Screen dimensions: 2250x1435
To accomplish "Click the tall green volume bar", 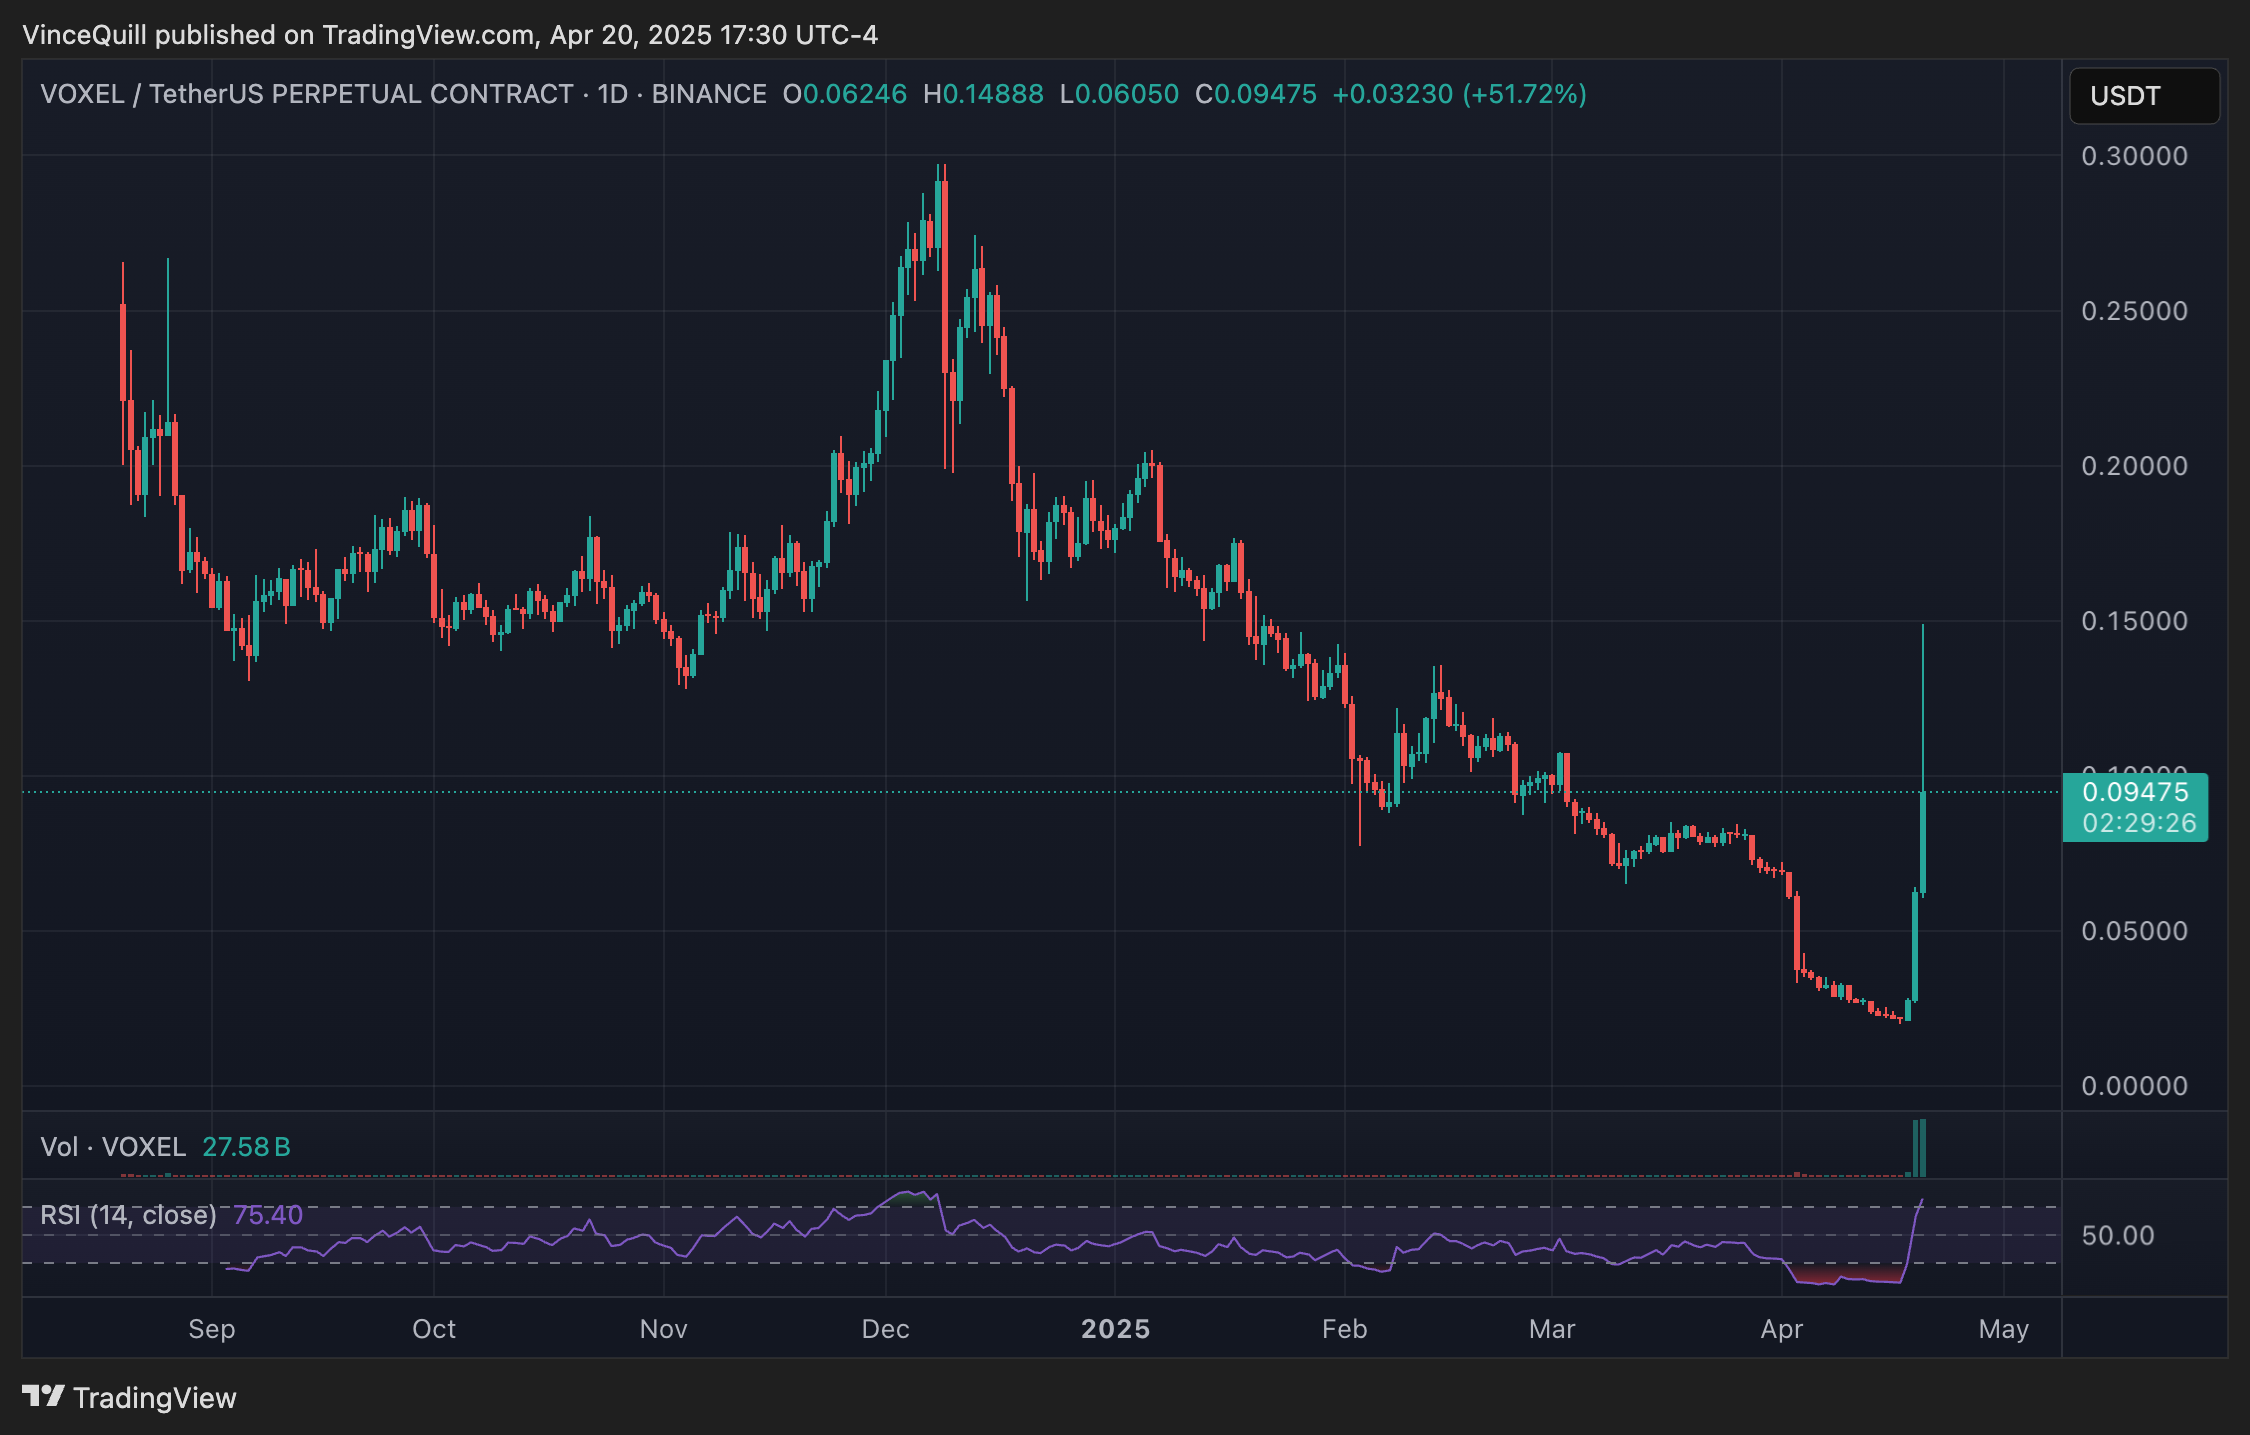I will [x=1922, y=1148].
